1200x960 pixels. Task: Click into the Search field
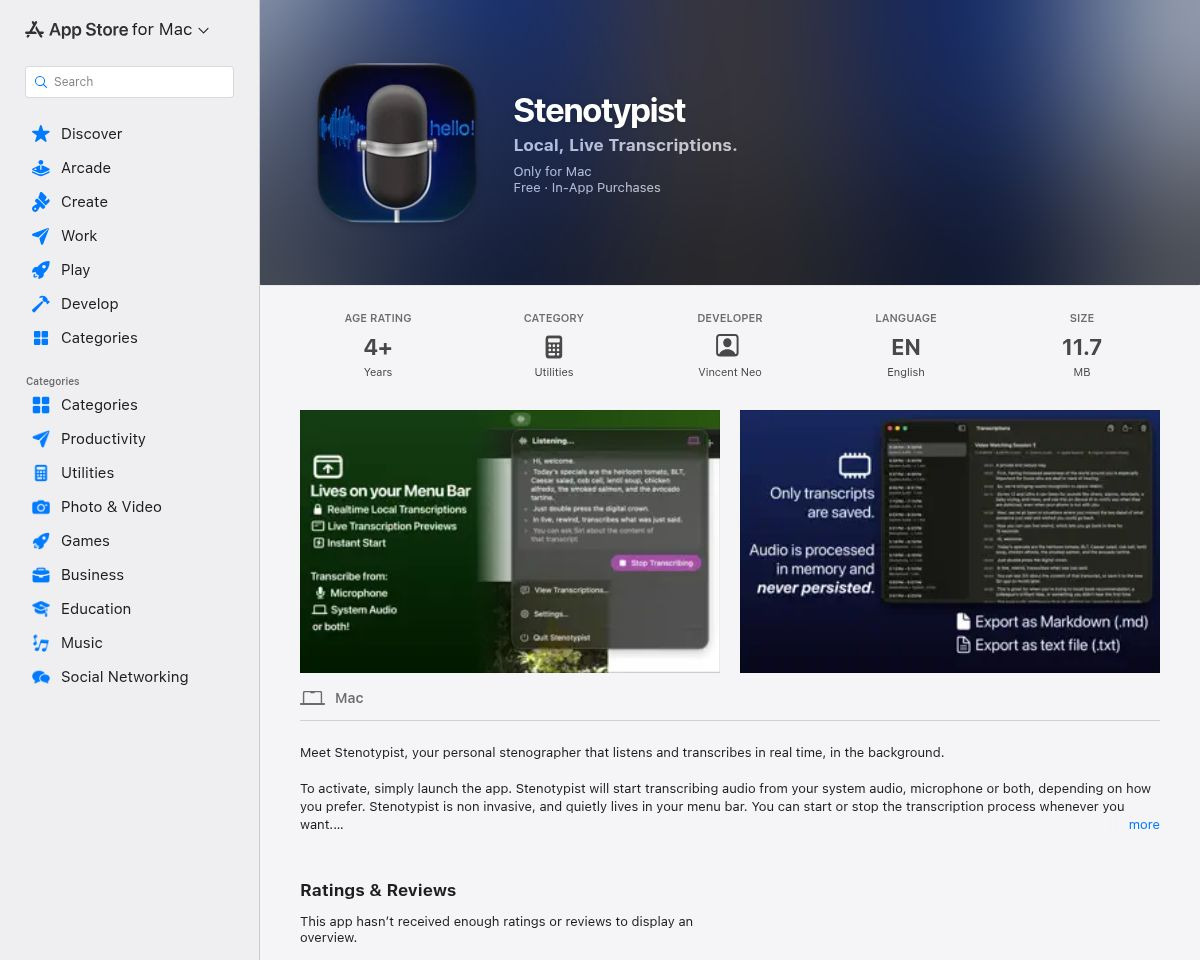129,82
